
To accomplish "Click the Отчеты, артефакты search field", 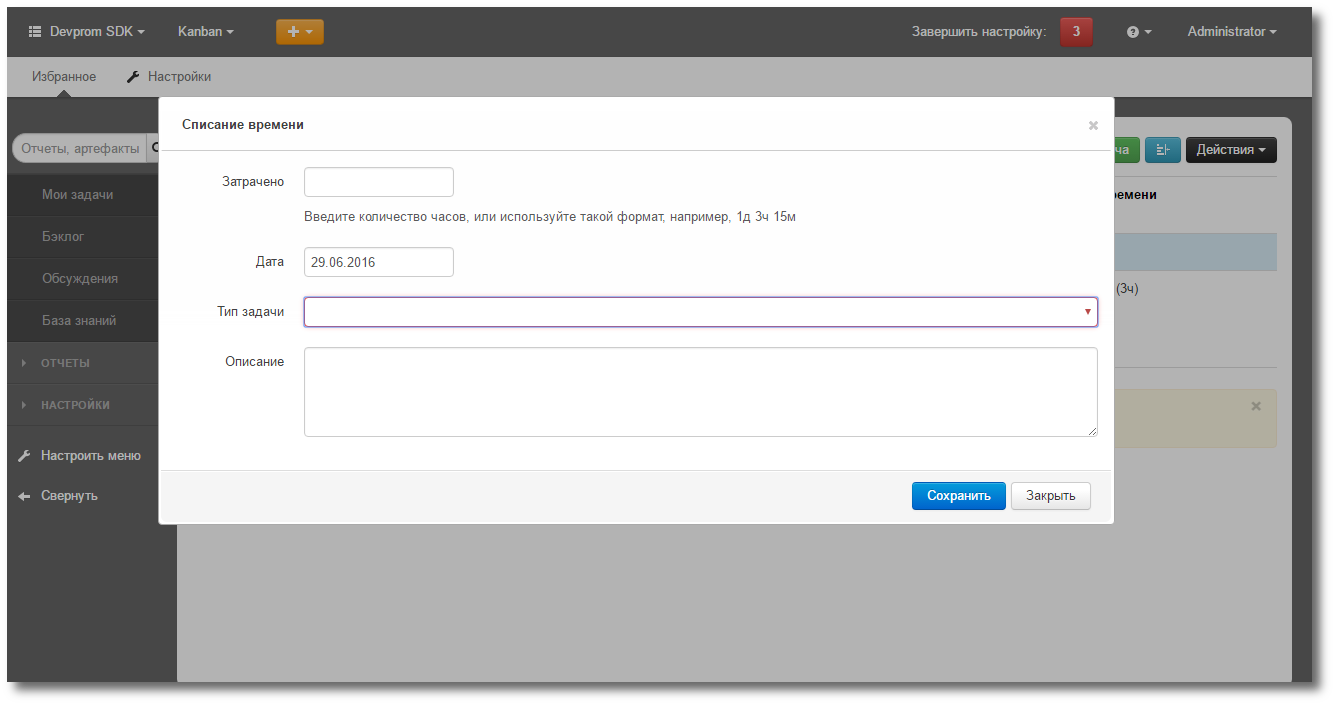I will 80,149.
